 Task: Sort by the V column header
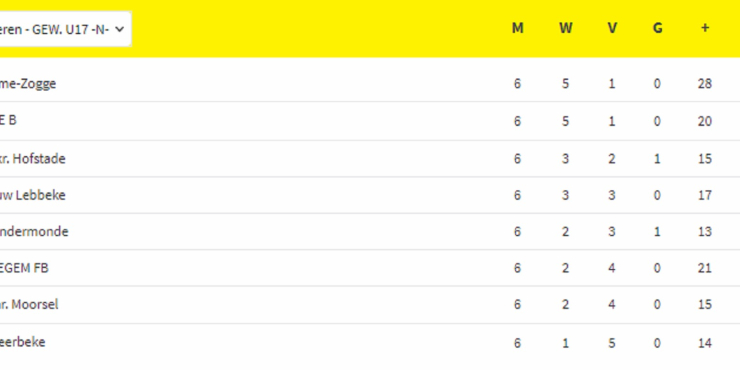[612, 28]
